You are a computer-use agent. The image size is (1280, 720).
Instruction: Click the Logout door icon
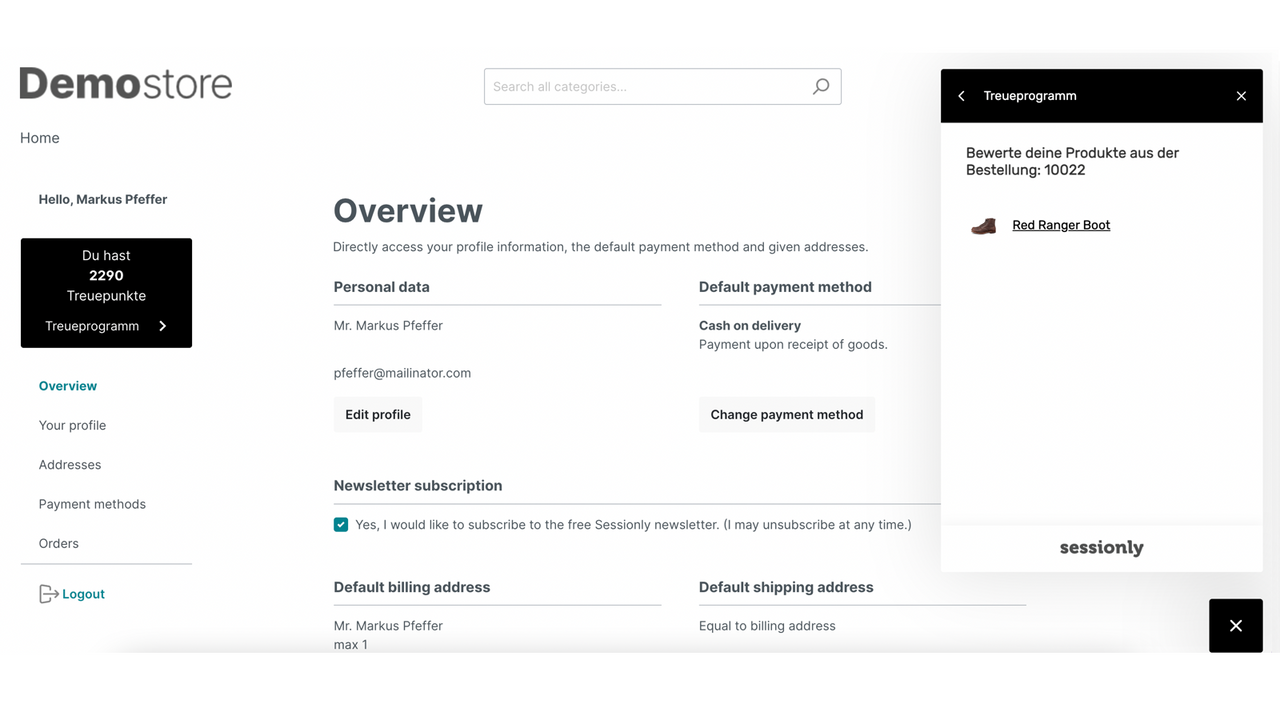(x=48, y=594)
